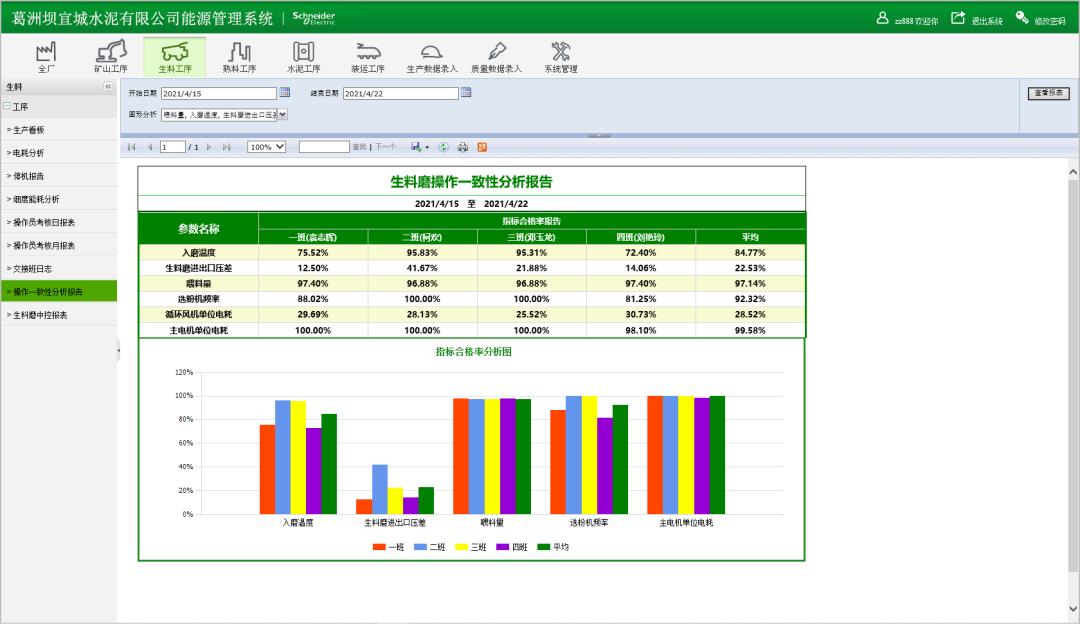Screen dimensions: 1080x624
Task: Click the report search text field
Action: (x=324, y=147)
